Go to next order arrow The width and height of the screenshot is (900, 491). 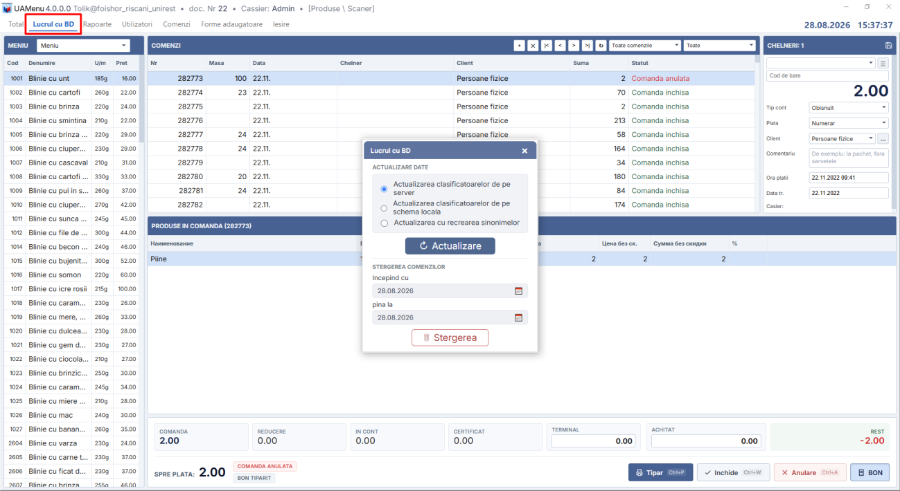573,45
